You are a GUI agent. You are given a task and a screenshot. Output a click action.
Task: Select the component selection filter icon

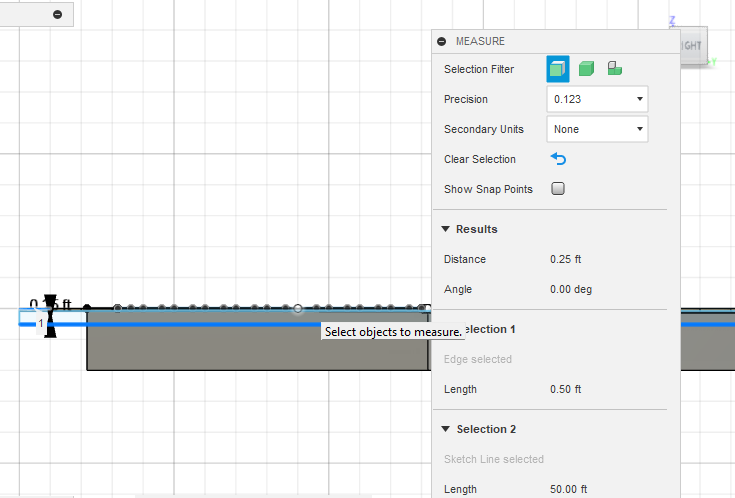click(x=615, y=68)
